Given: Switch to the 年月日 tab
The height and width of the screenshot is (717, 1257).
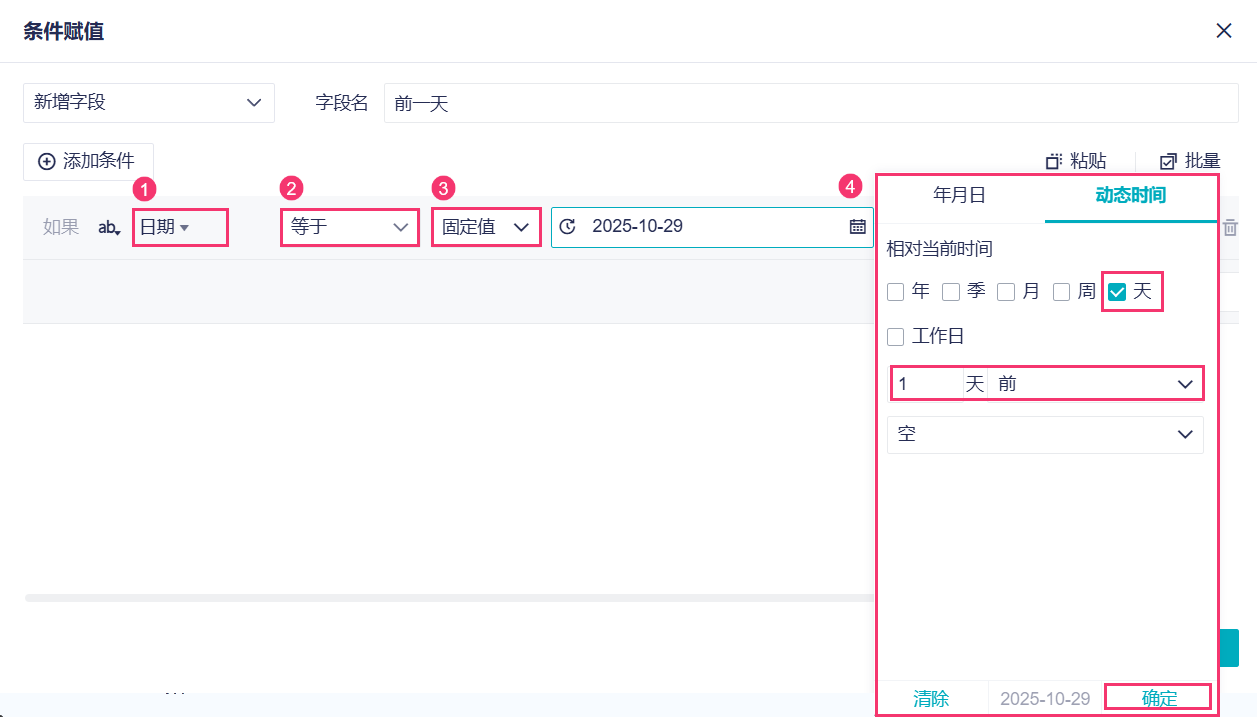Looking at the screenshot, I should click(959, 195).
